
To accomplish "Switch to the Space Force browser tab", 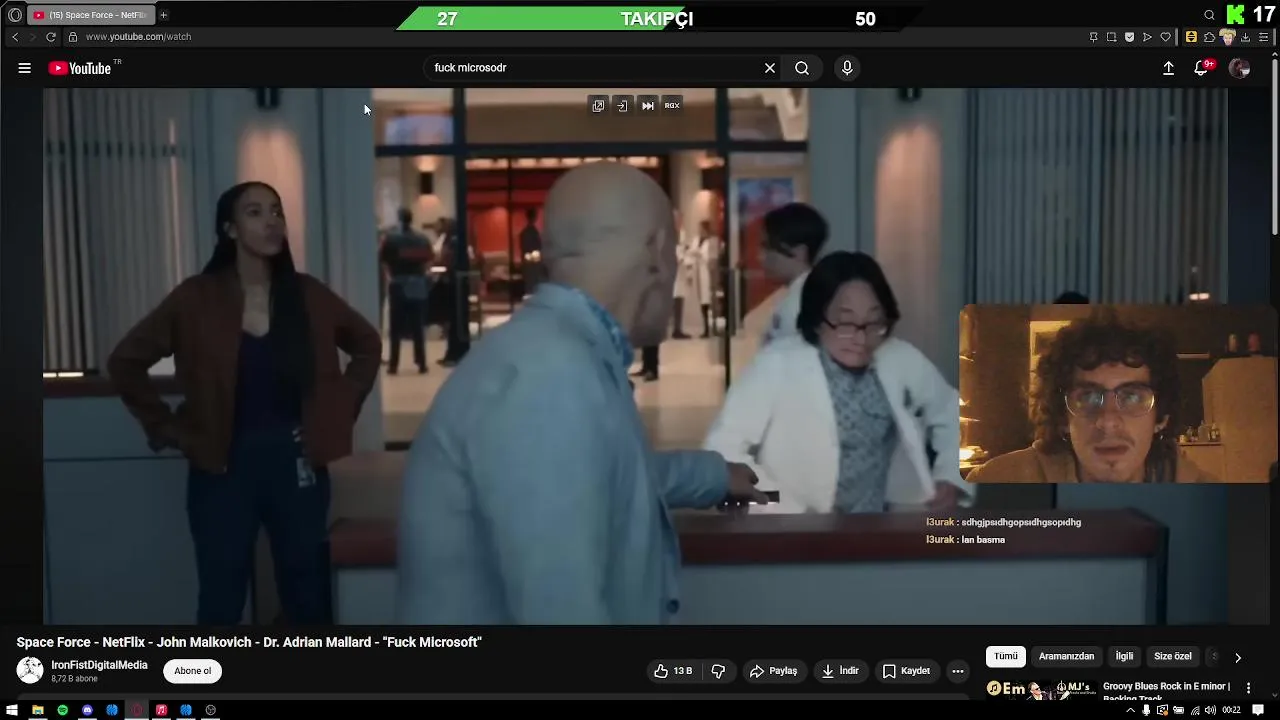I will coord(92,15).
